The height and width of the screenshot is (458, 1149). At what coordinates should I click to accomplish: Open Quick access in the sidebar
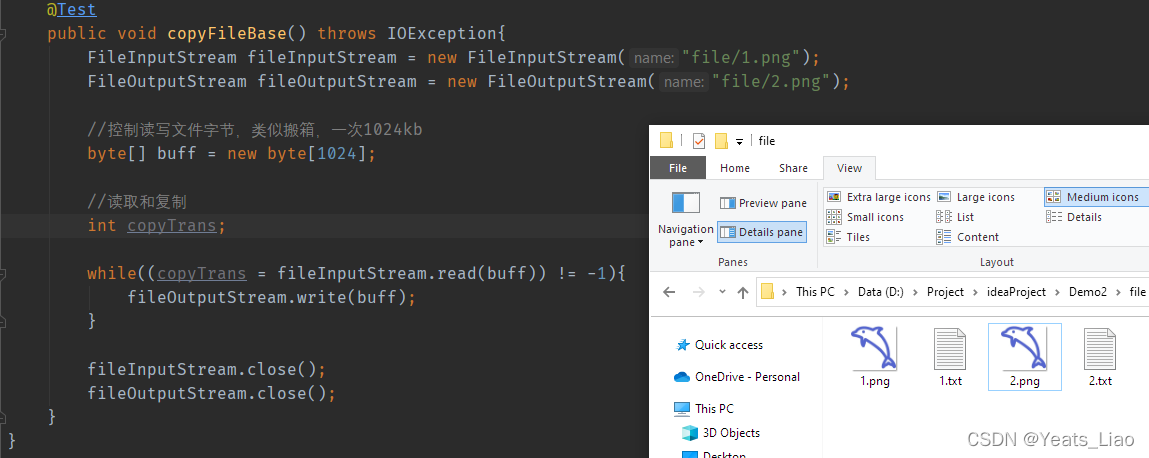(x=728, y=345)
